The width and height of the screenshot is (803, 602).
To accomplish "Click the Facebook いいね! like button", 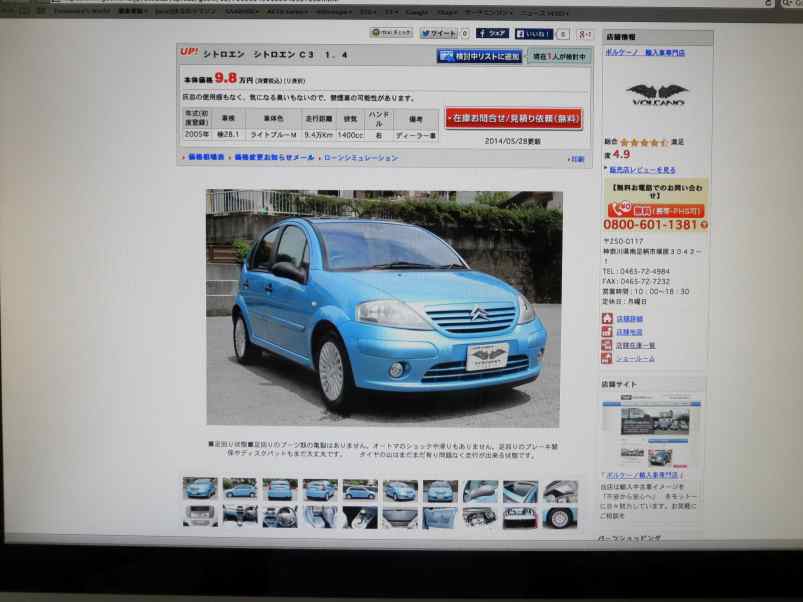I will 534,34.
